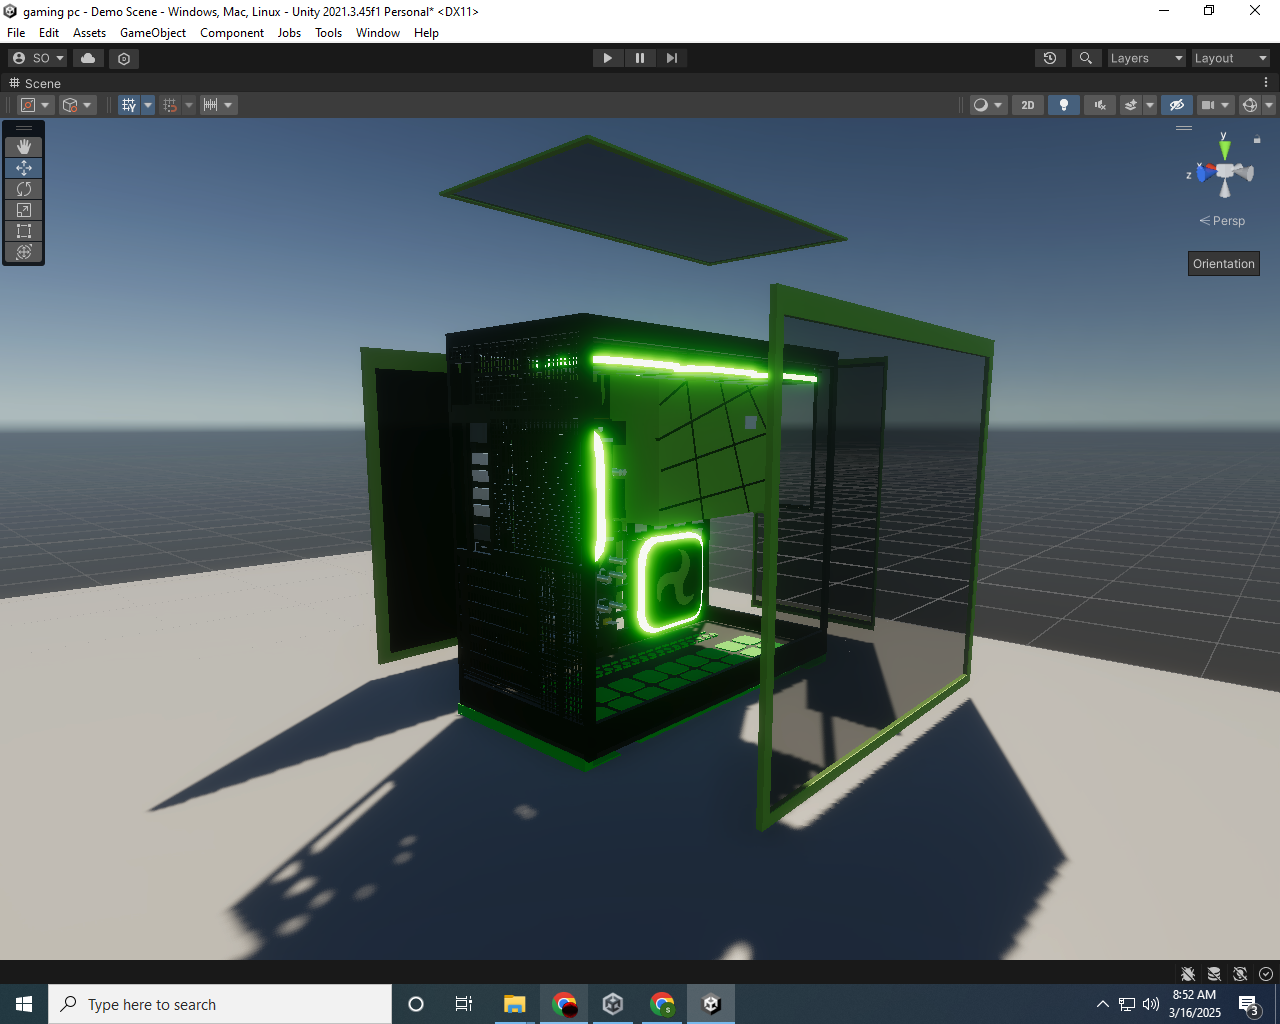The width and height of the screenshot is (1280, 1024).
Task: Select the Move tool
Action: (24, 168)
